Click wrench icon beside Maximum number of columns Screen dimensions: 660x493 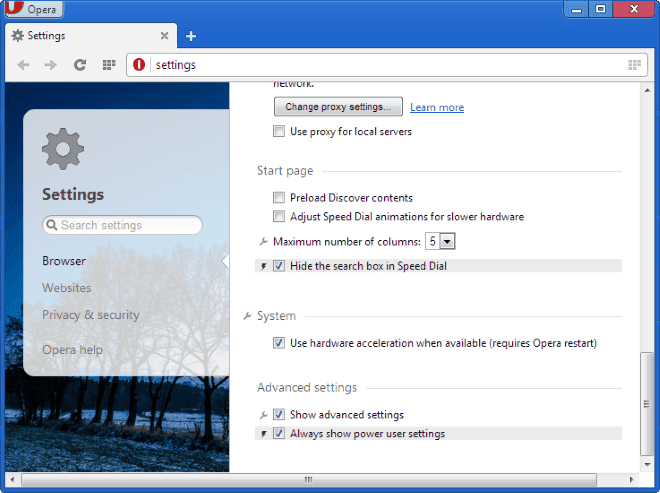(x=263, y=242)
